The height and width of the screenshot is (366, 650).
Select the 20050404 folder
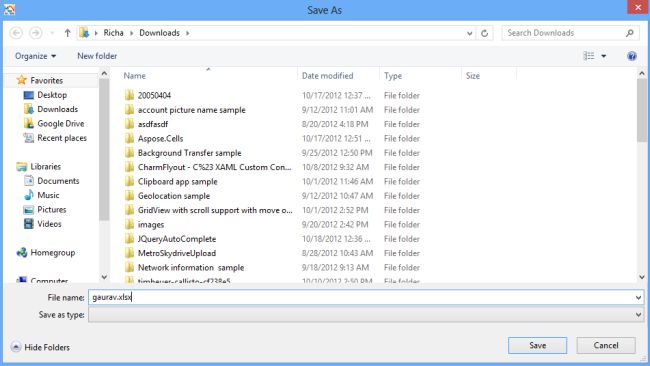click(x=154, y=95)
